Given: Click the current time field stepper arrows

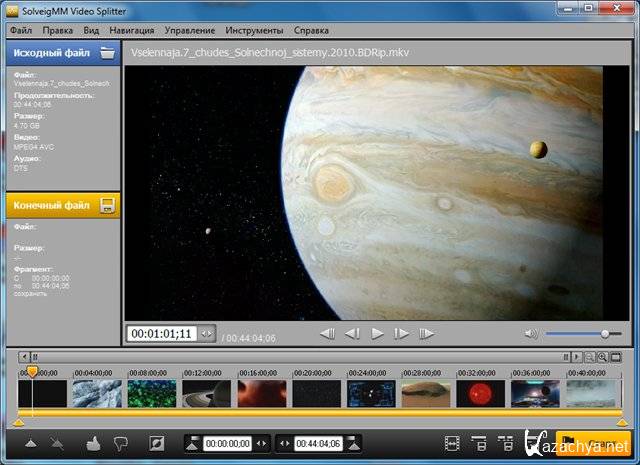Looking at the screenshot, I should (x=206, y=334).
